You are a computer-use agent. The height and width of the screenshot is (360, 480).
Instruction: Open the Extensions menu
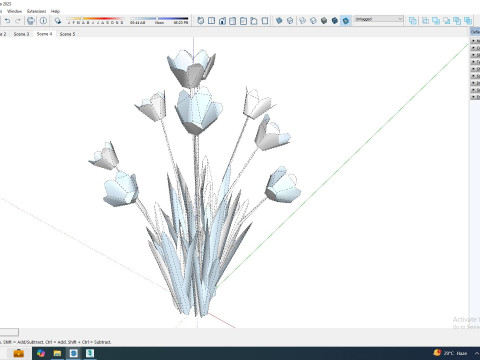tap(36, 11)
